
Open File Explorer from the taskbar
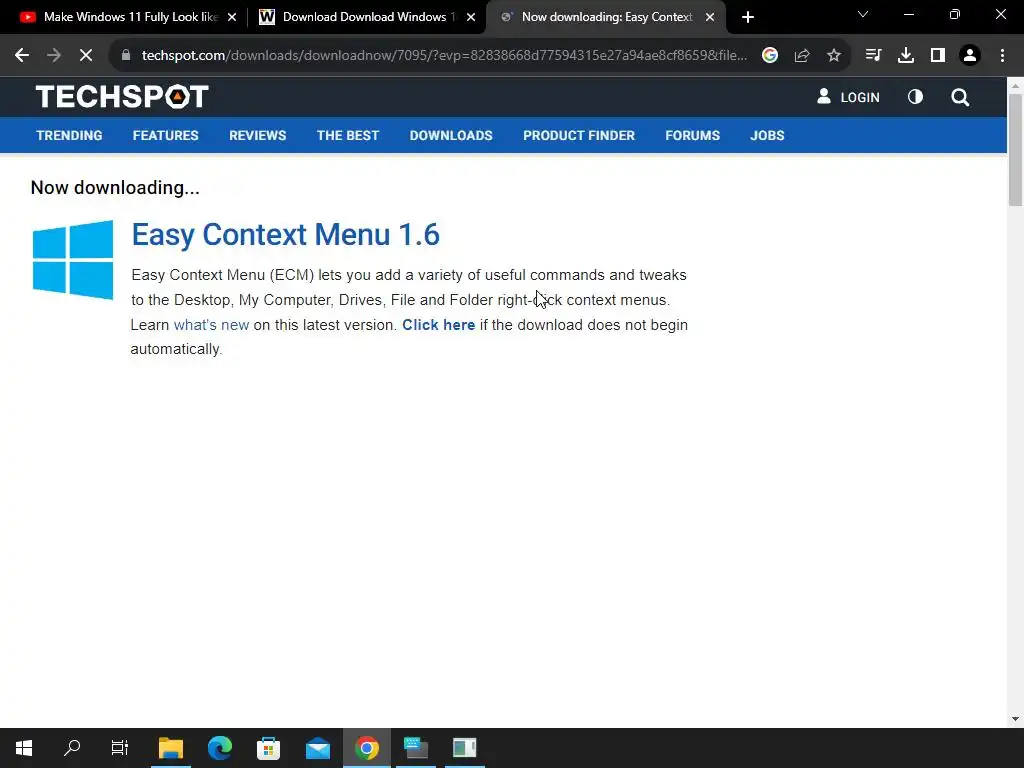171,748
